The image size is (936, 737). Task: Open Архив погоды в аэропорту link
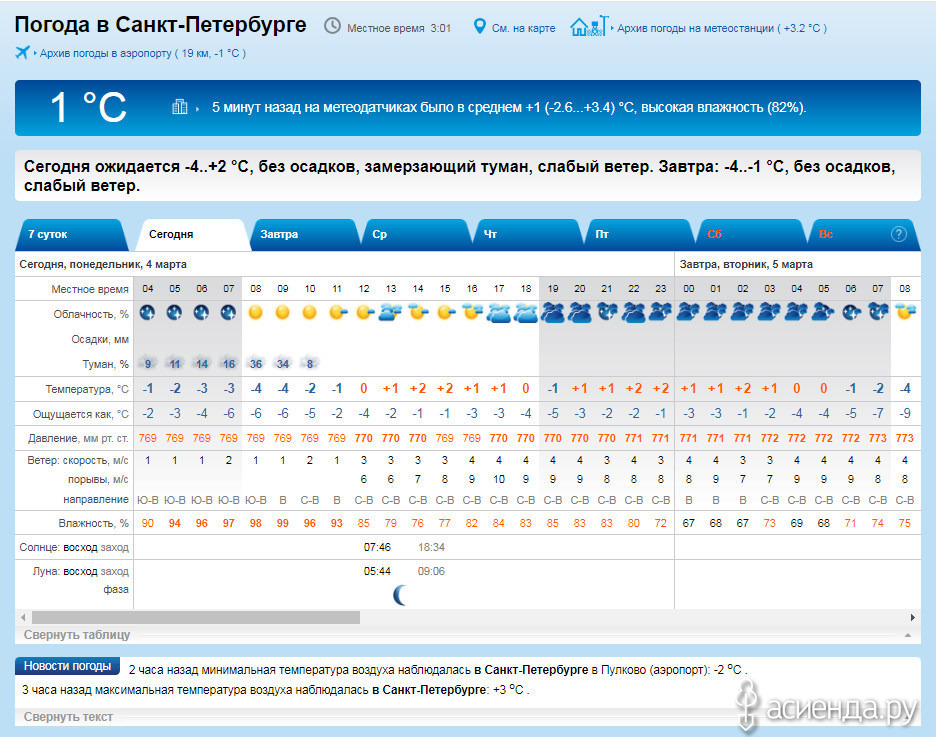click(143, 53)
